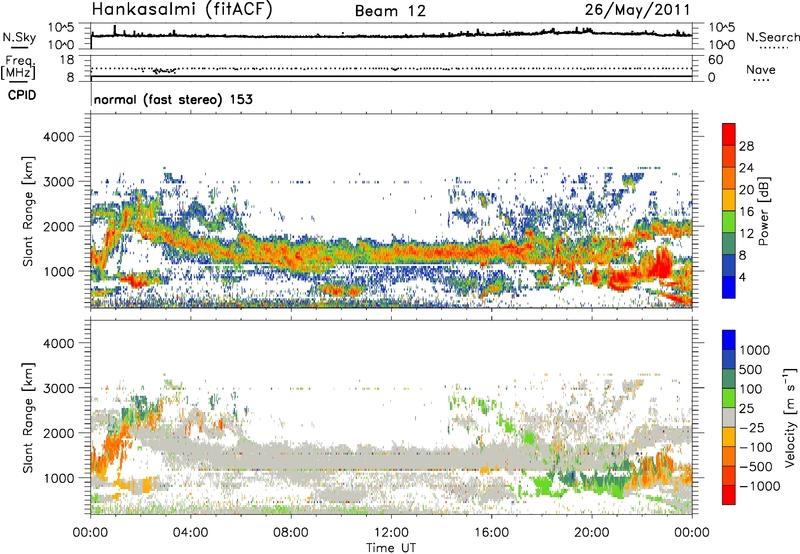Click the grey segment of the velocity colorbar

[x=729, y=417]
